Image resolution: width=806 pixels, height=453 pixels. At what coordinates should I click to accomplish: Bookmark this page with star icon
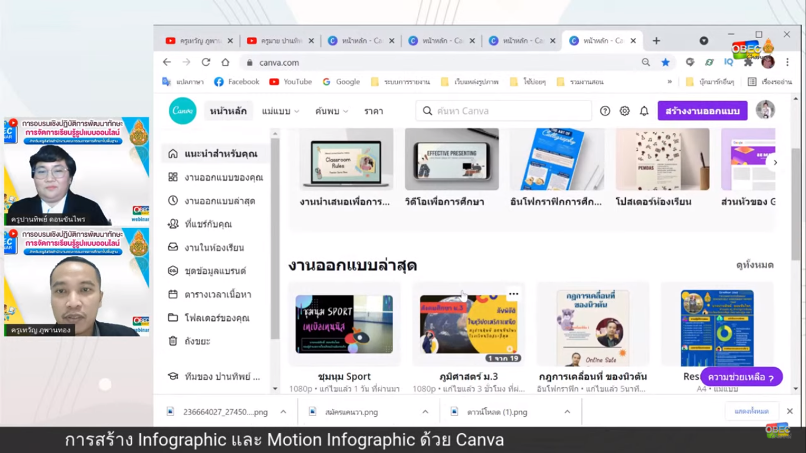click(x=665, y=62)
